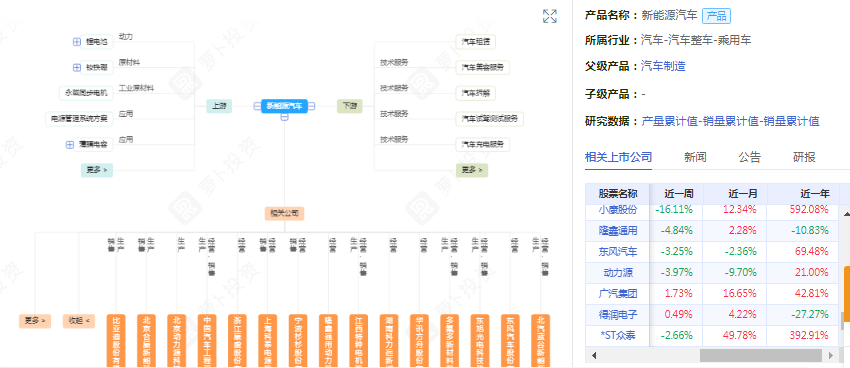Collapse the upstream branch left of 新能源汽车
The width and height of the screenshot is (850, 368).
257,106
